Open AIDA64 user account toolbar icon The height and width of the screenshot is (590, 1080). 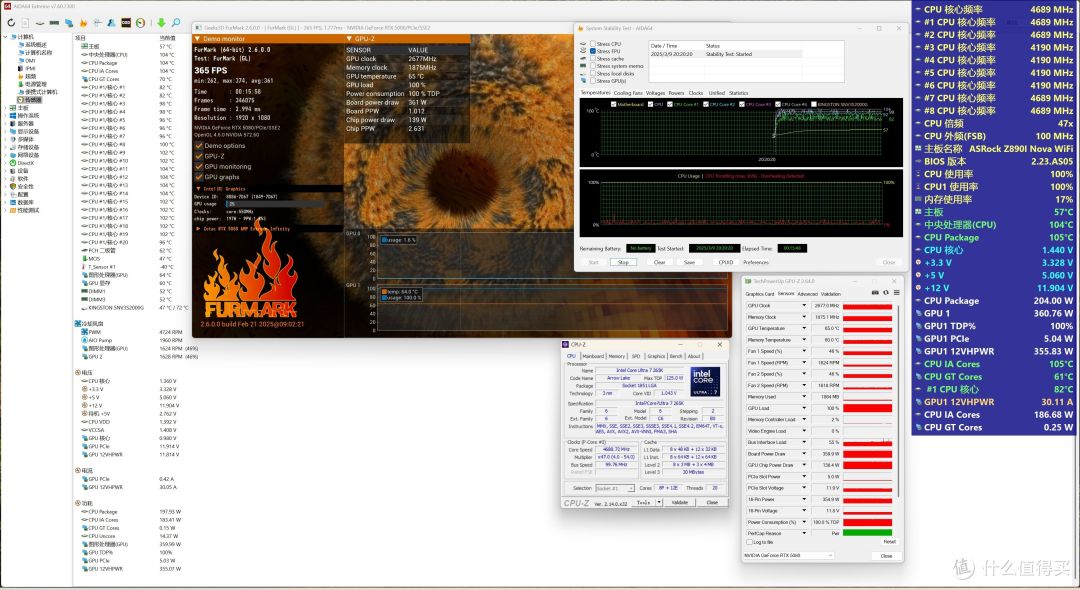point(111,23)
